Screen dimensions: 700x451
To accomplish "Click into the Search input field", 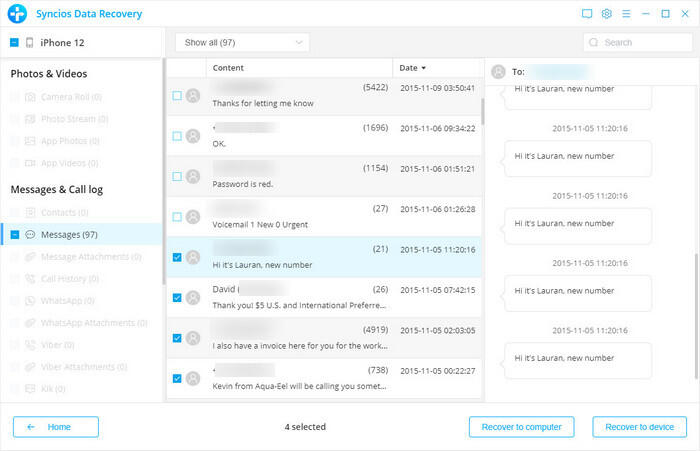I will pos(643,43).
